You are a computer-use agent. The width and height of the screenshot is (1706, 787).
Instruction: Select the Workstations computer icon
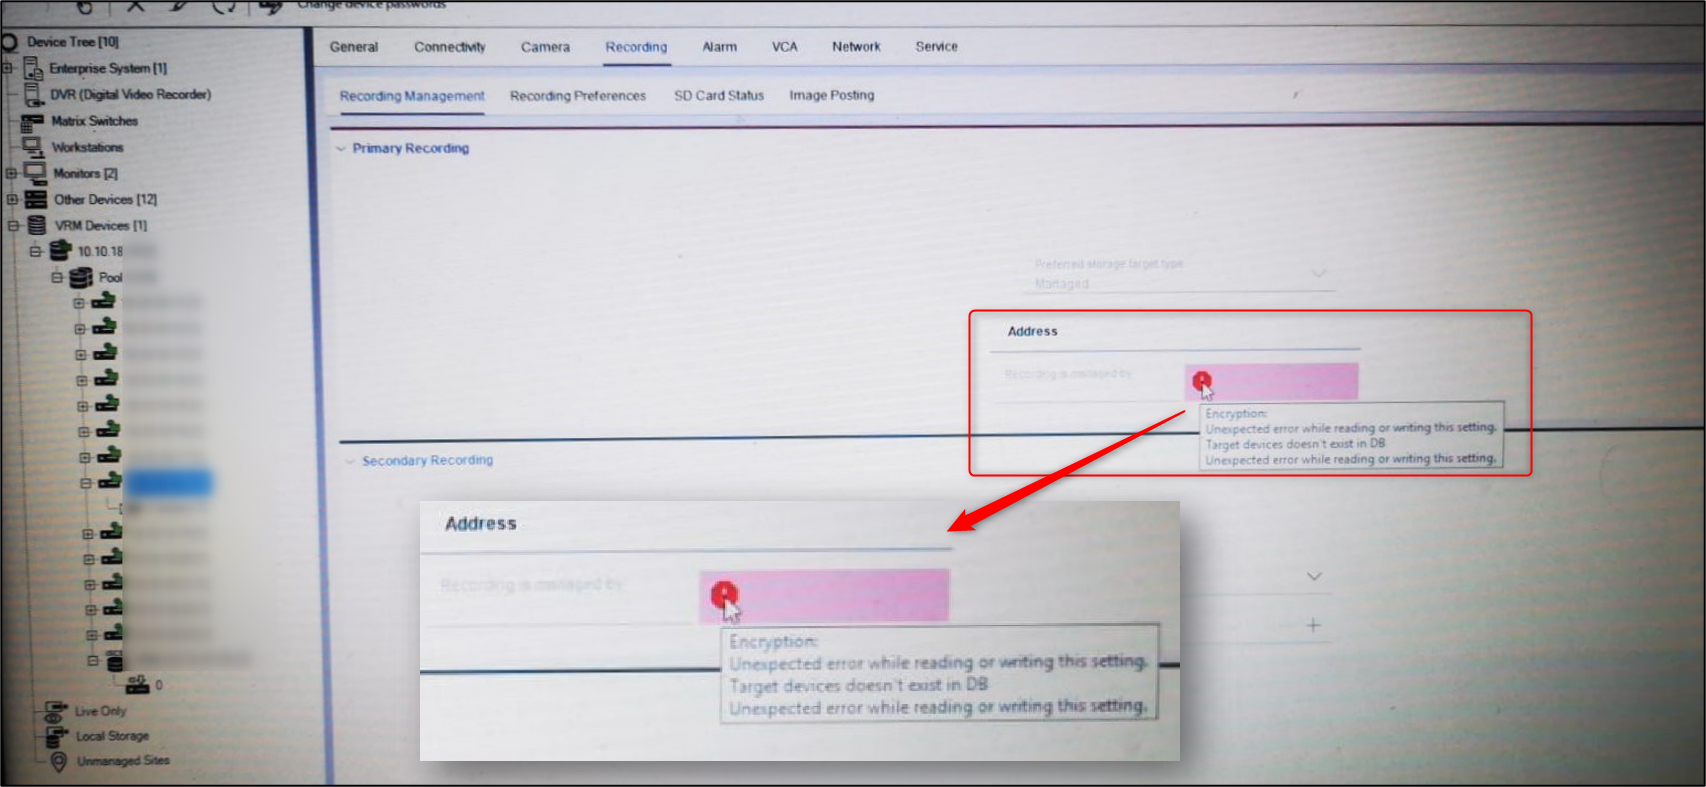point(33,147)
